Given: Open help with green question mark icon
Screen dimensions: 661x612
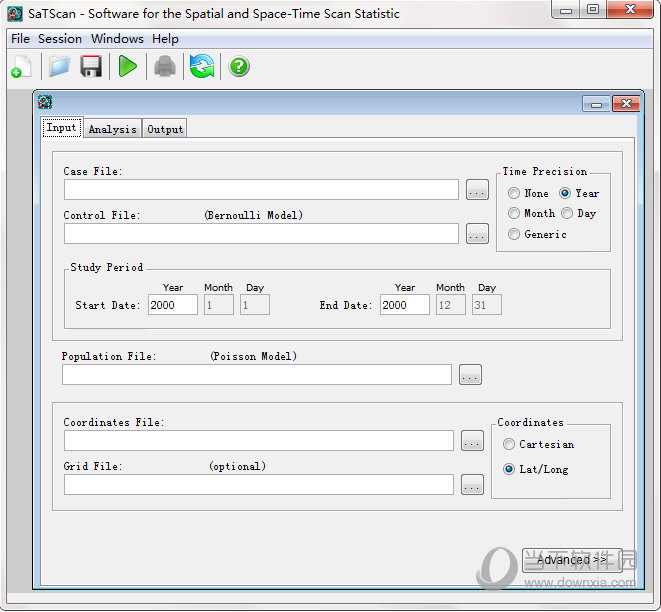Looking at the screenshot, I should [239, 67].
